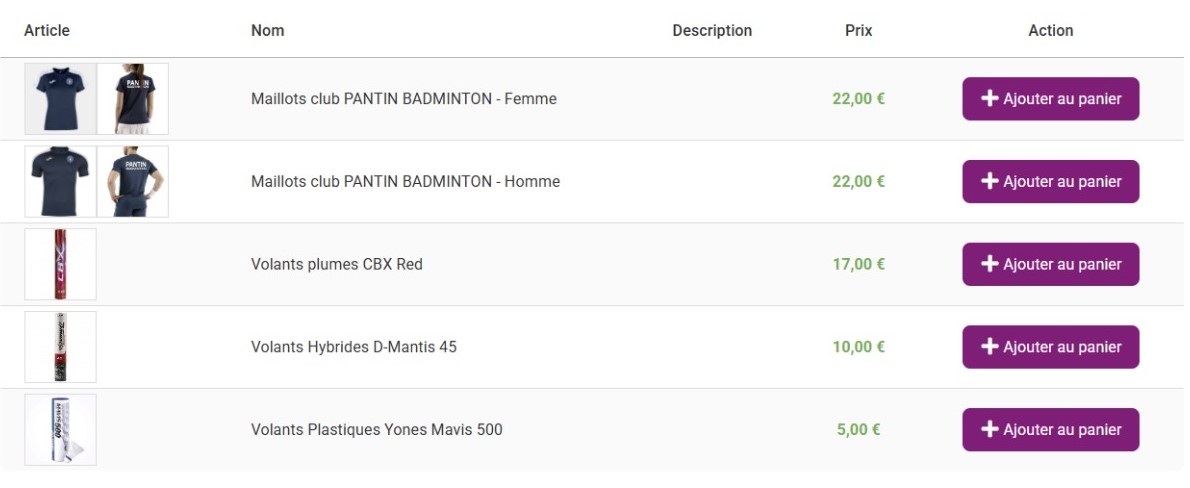View CBX Red shuttlecock tube image

click(61, 264)
